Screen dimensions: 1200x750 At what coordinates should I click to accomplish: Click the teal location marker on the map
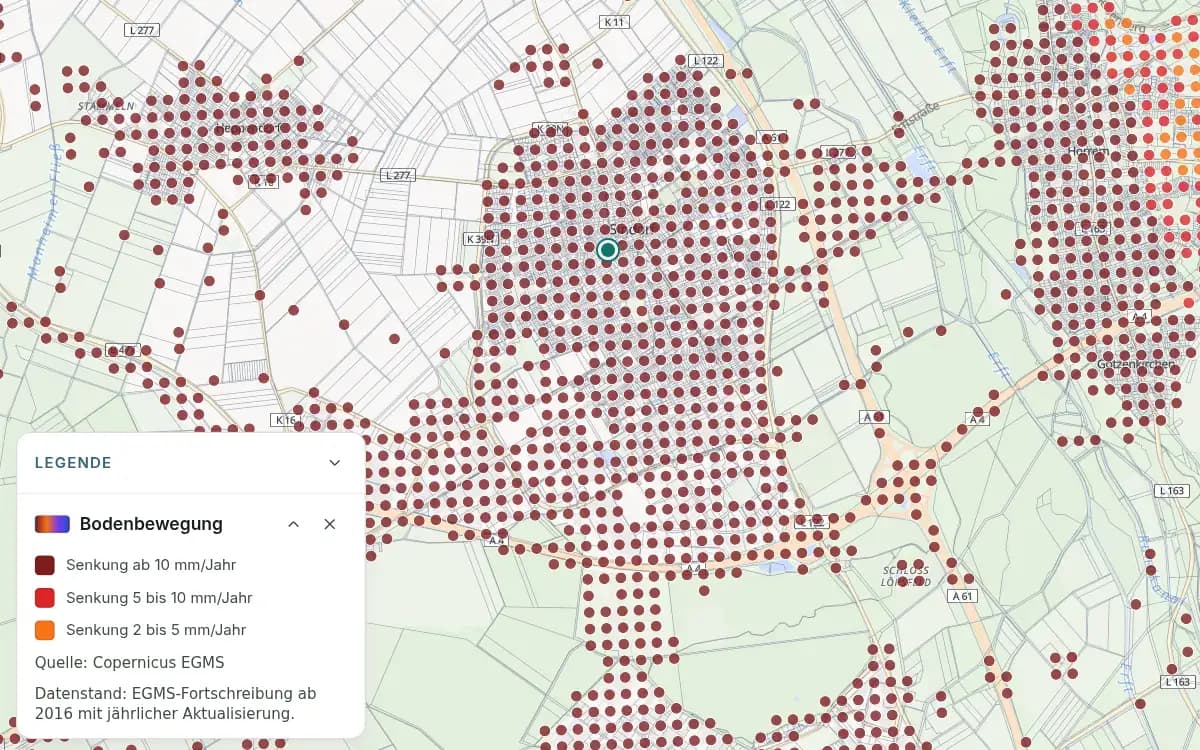pos(608,250)
